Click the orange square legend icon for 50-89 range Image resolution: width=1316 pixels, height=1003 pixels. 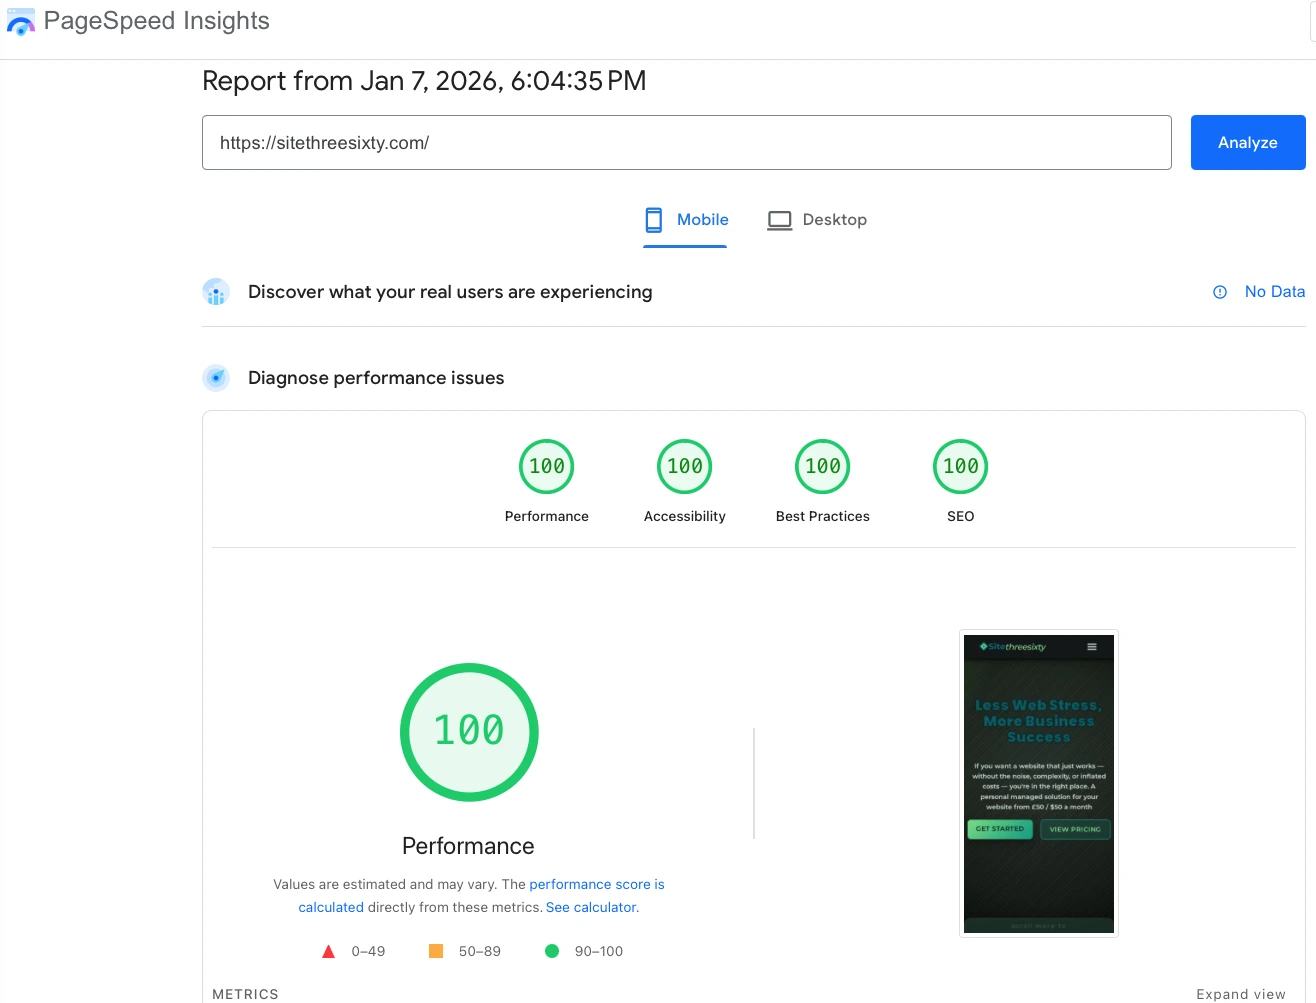pos(435,951)
